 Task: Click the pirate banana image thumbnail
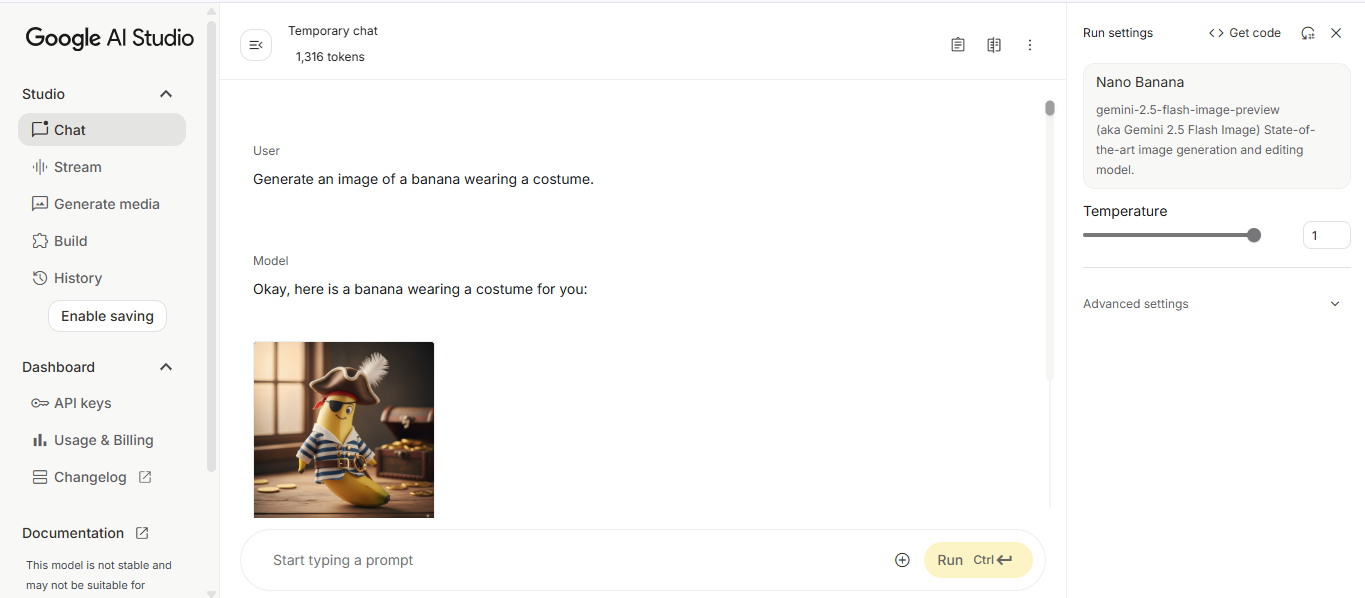344,429
